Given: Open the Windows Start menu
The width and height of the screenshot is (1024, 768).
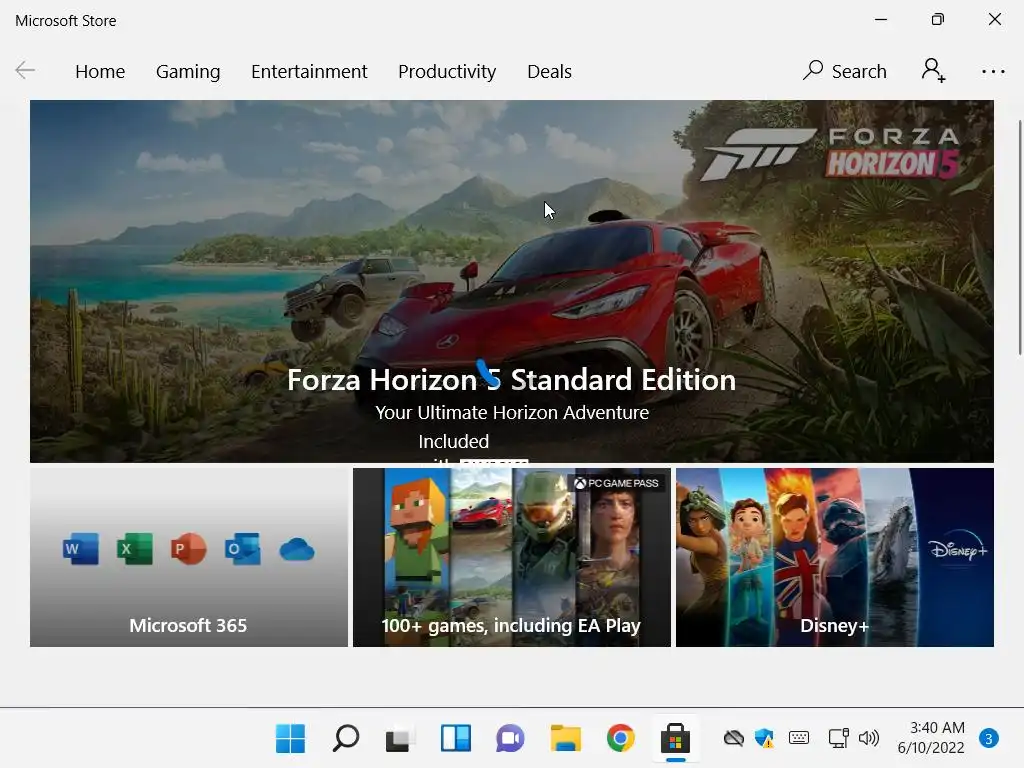Looking at the screenshot, I should tap(290, 738).
